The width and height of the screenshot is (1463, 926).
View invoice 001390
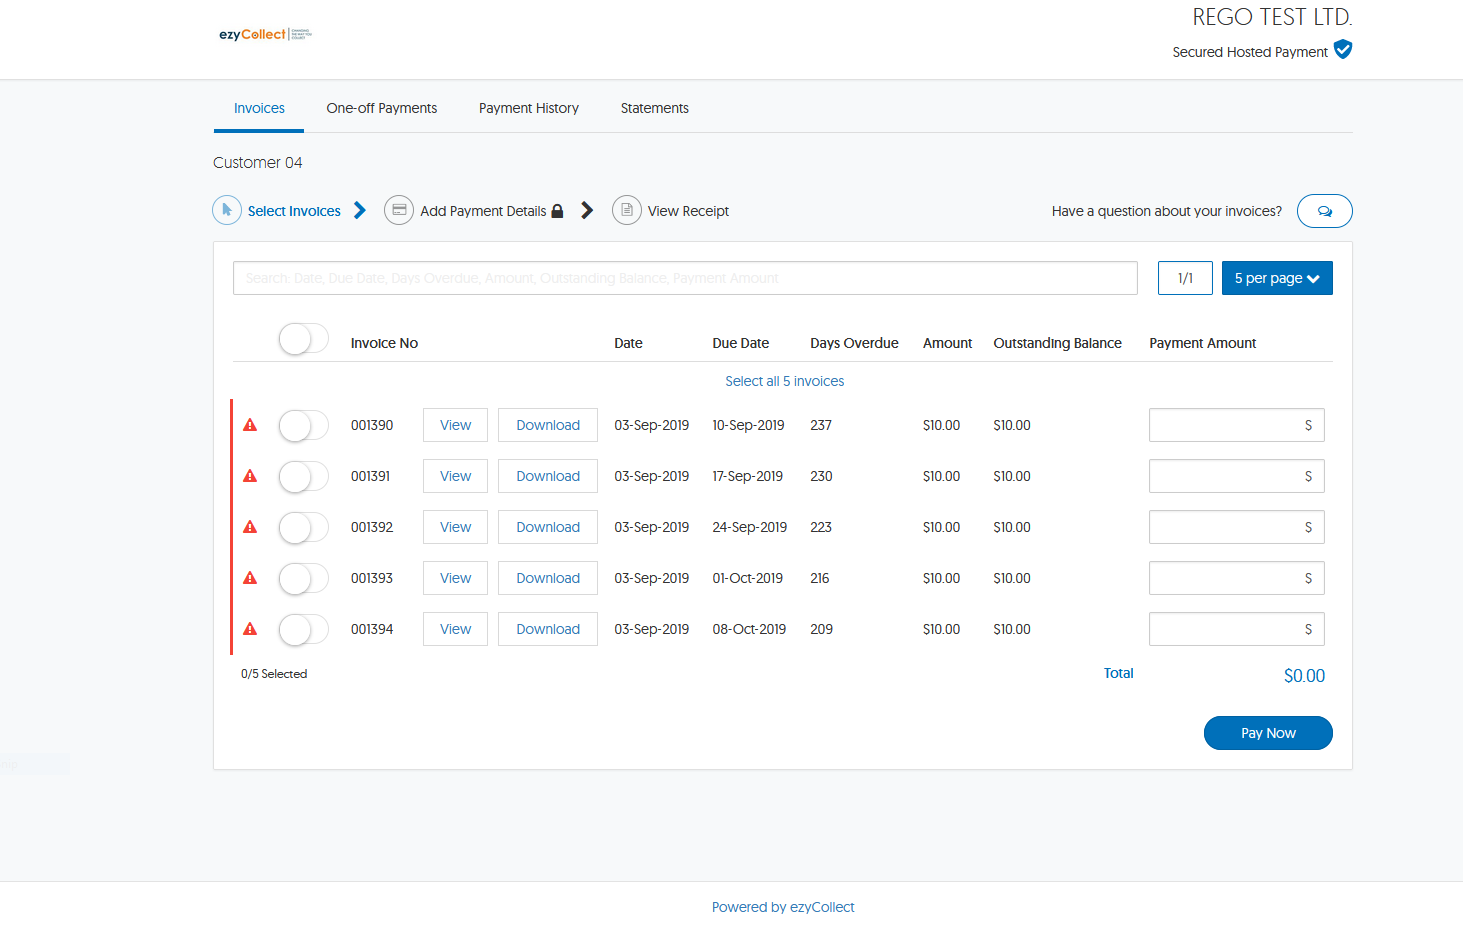coord(455,425)
